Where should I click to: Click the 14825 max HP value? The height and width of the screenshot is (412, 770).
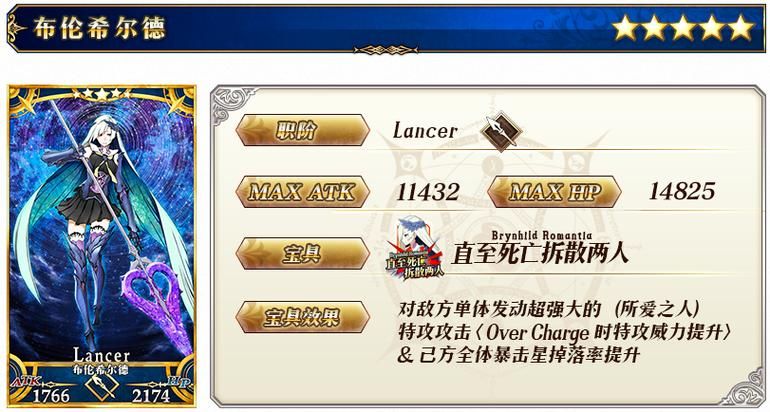point(682,191)
